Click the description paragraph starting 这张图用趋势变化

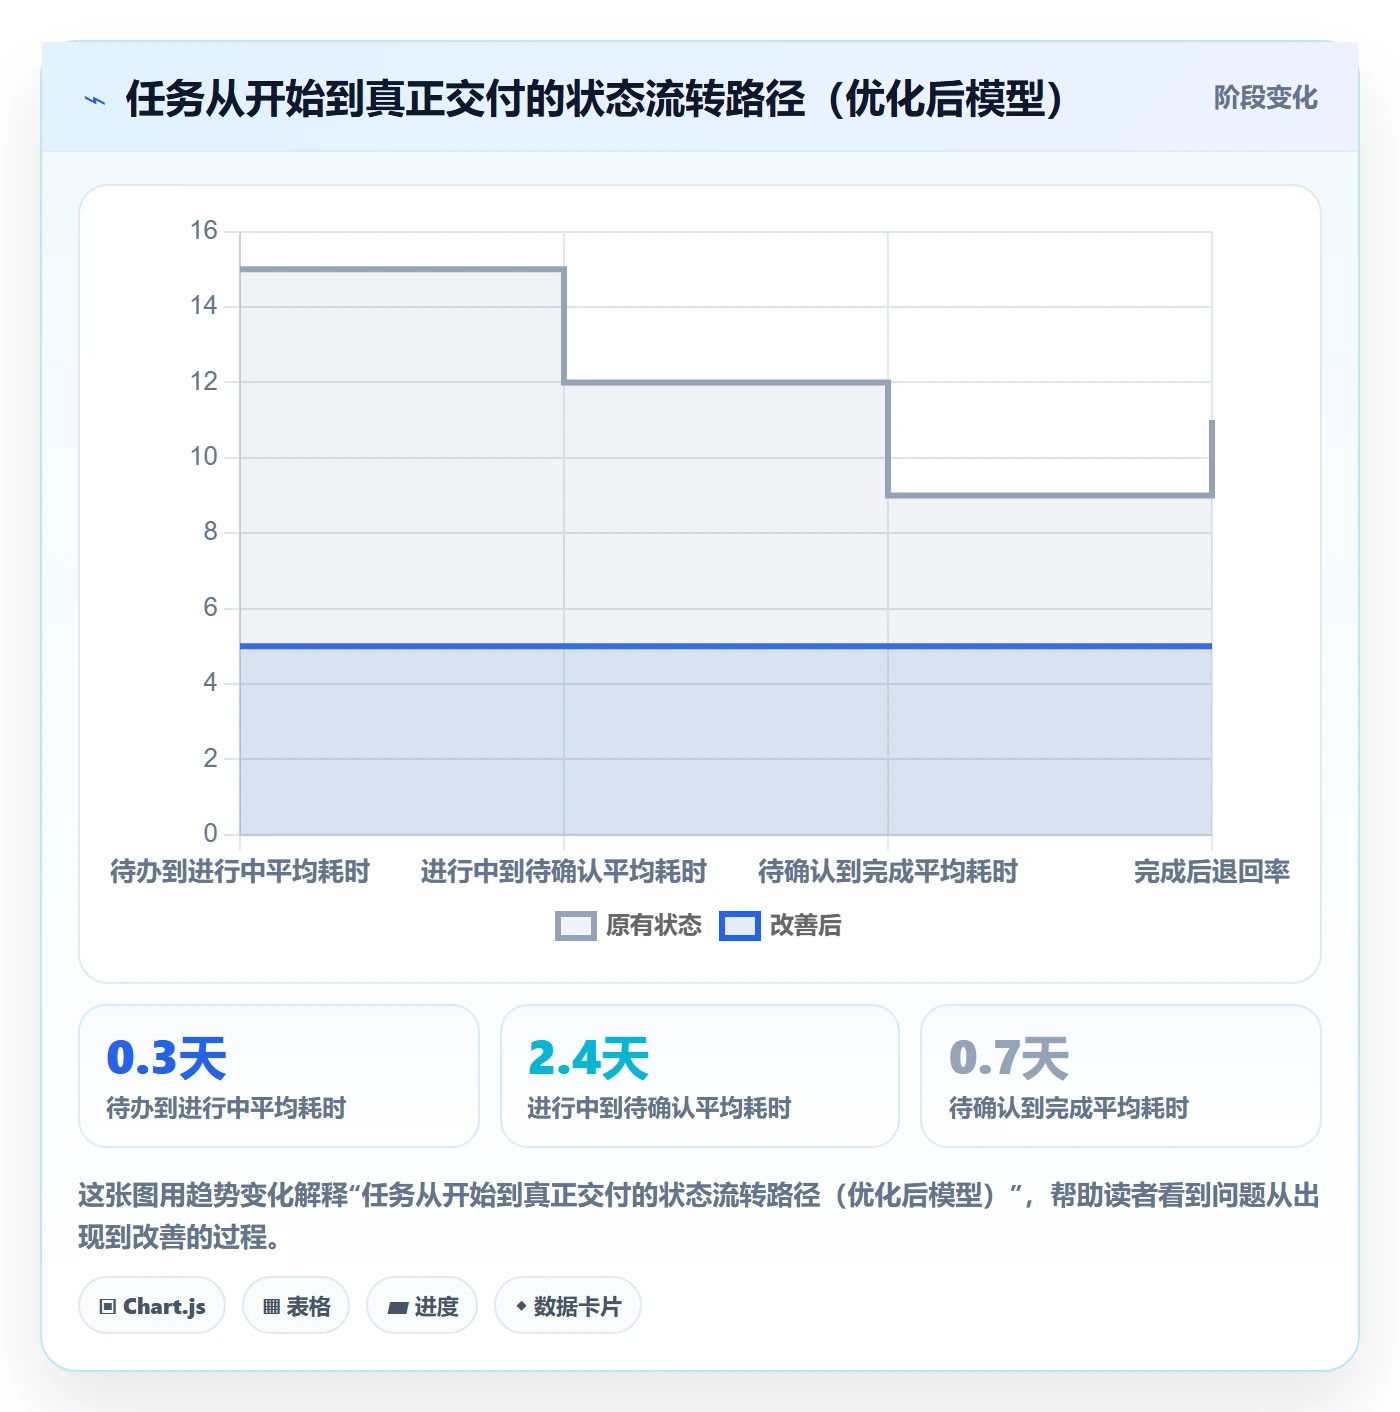[699, 1216]
